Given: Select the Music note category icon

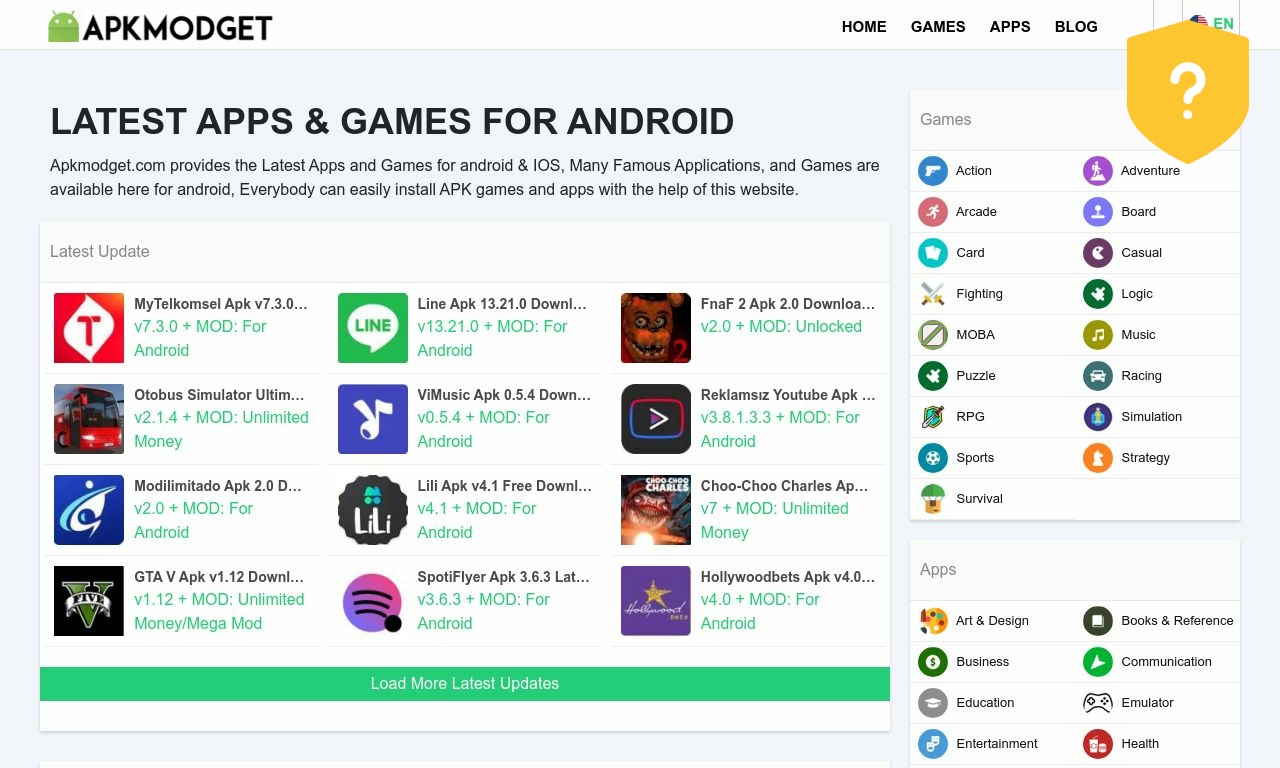Looking at the screenshot, I should coord(1098,335).
